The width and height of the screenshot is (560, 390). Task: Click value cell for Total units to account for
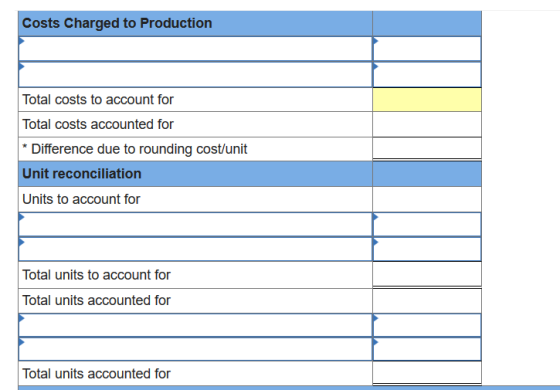point(427,275)
